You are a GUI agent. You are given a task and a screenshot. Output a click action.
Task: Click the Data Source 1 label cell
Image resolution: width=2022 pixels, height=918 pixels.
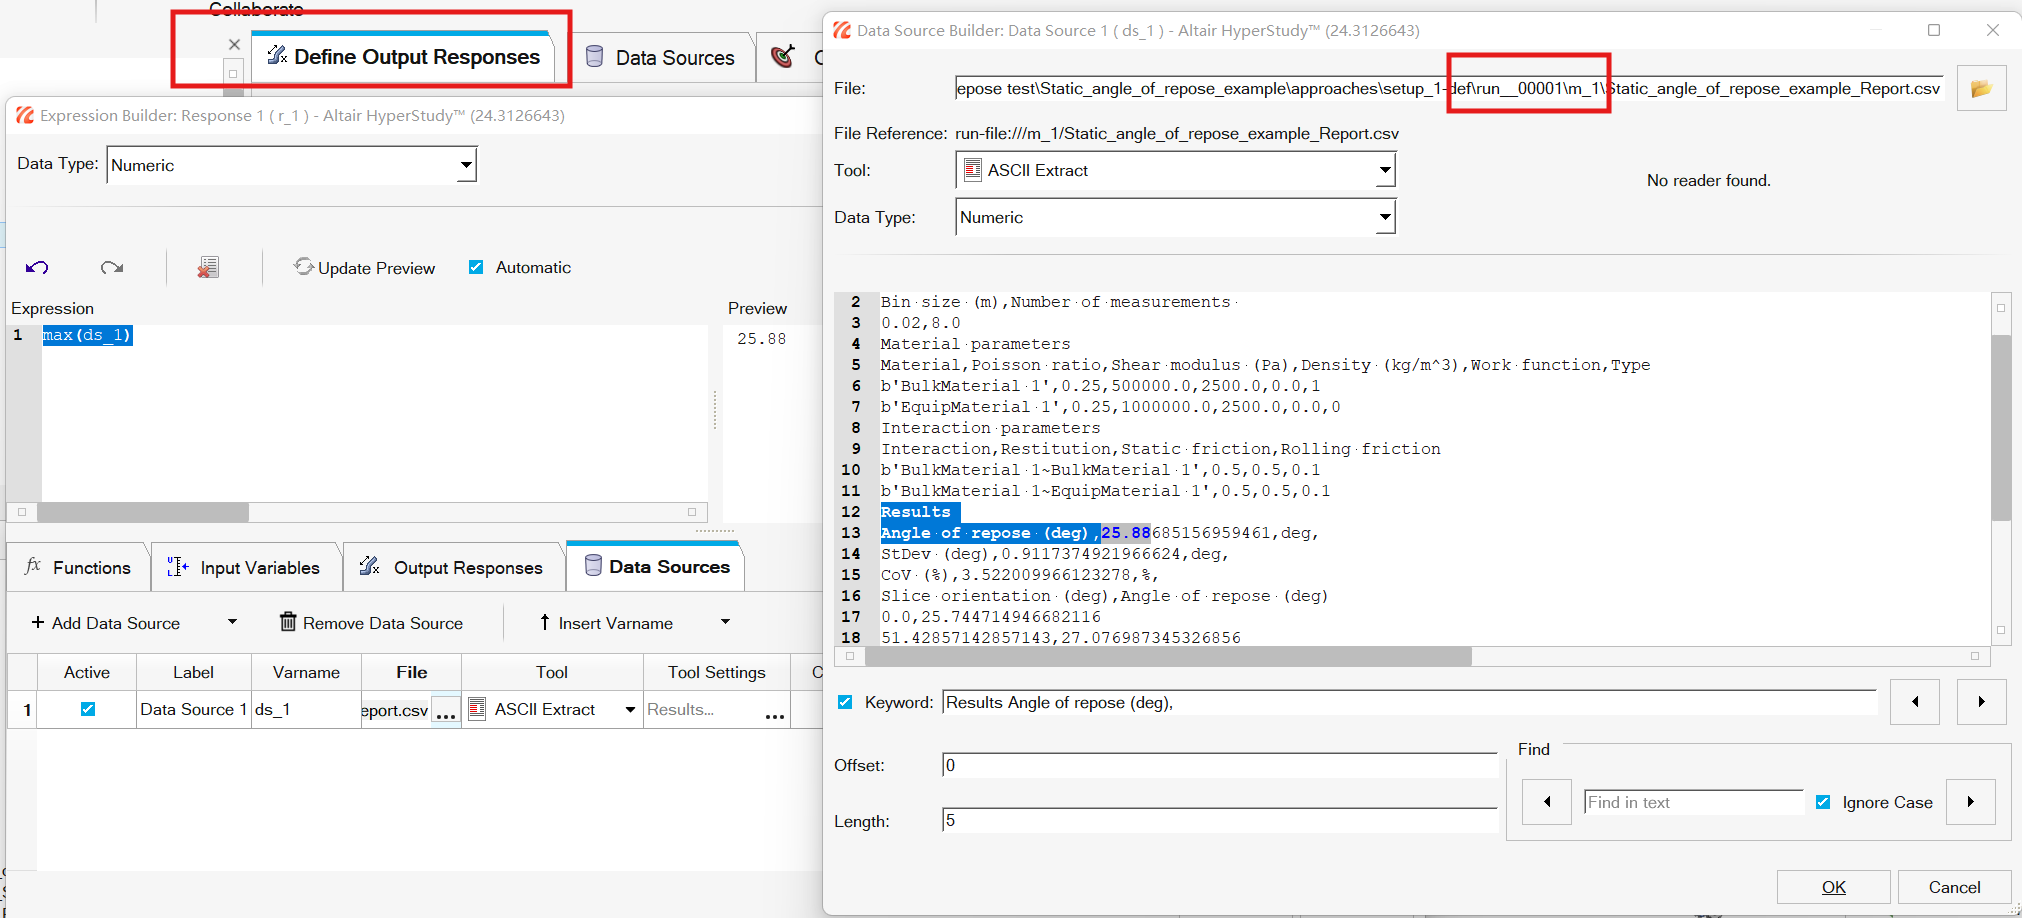click(193, 709)
